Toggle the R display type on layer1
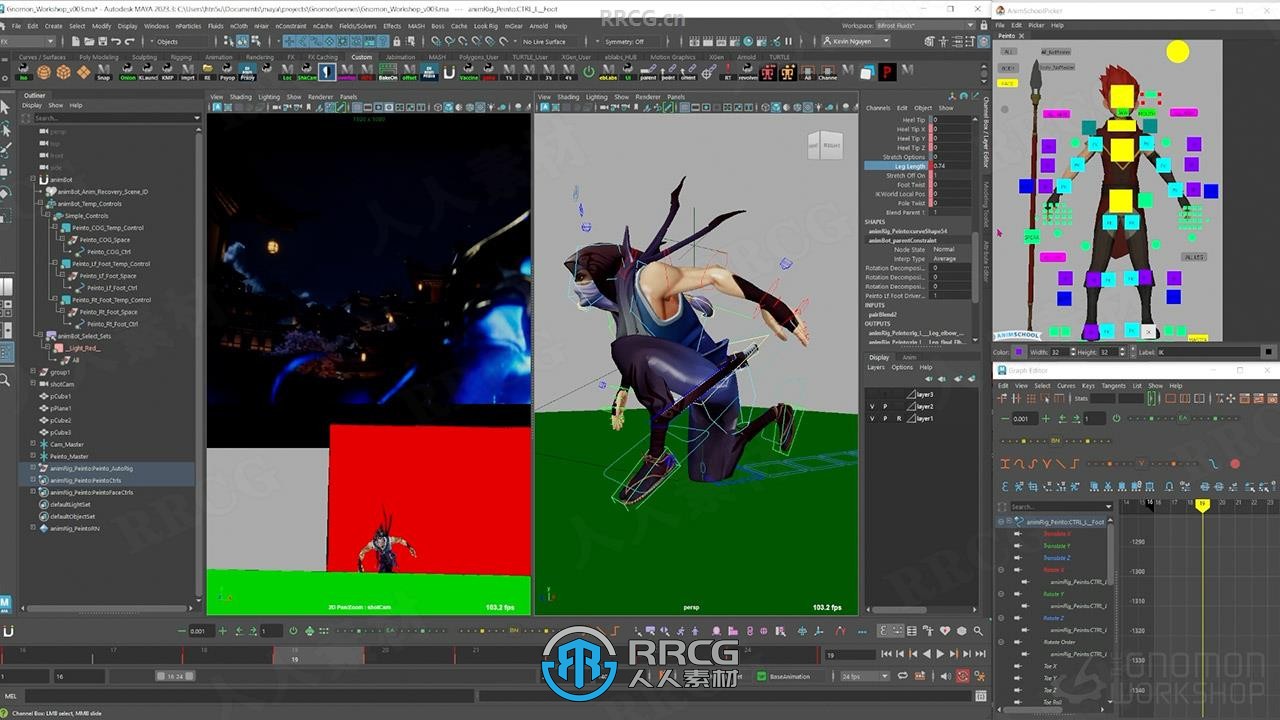This screenshot has height=720, width=1280. click(x=898, y=418)
